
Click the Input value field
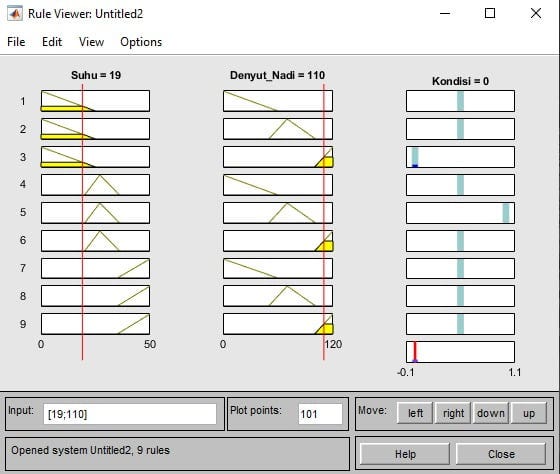tap(130, 414)
